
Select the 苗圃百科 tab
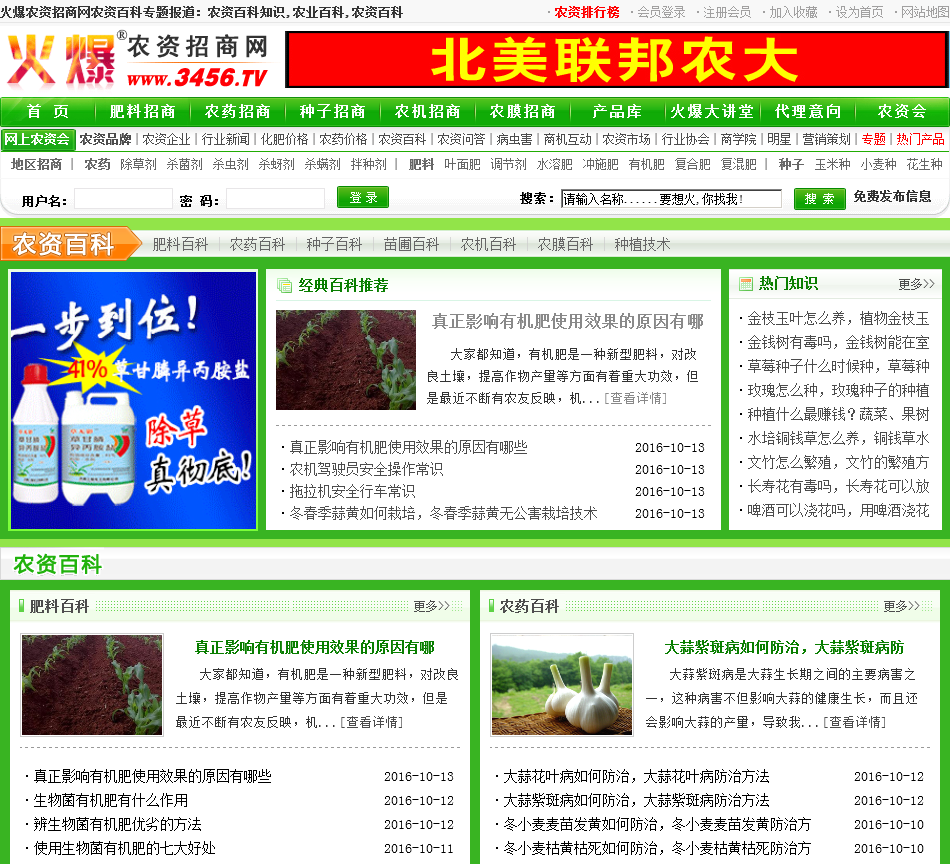[x=411, y=244]
